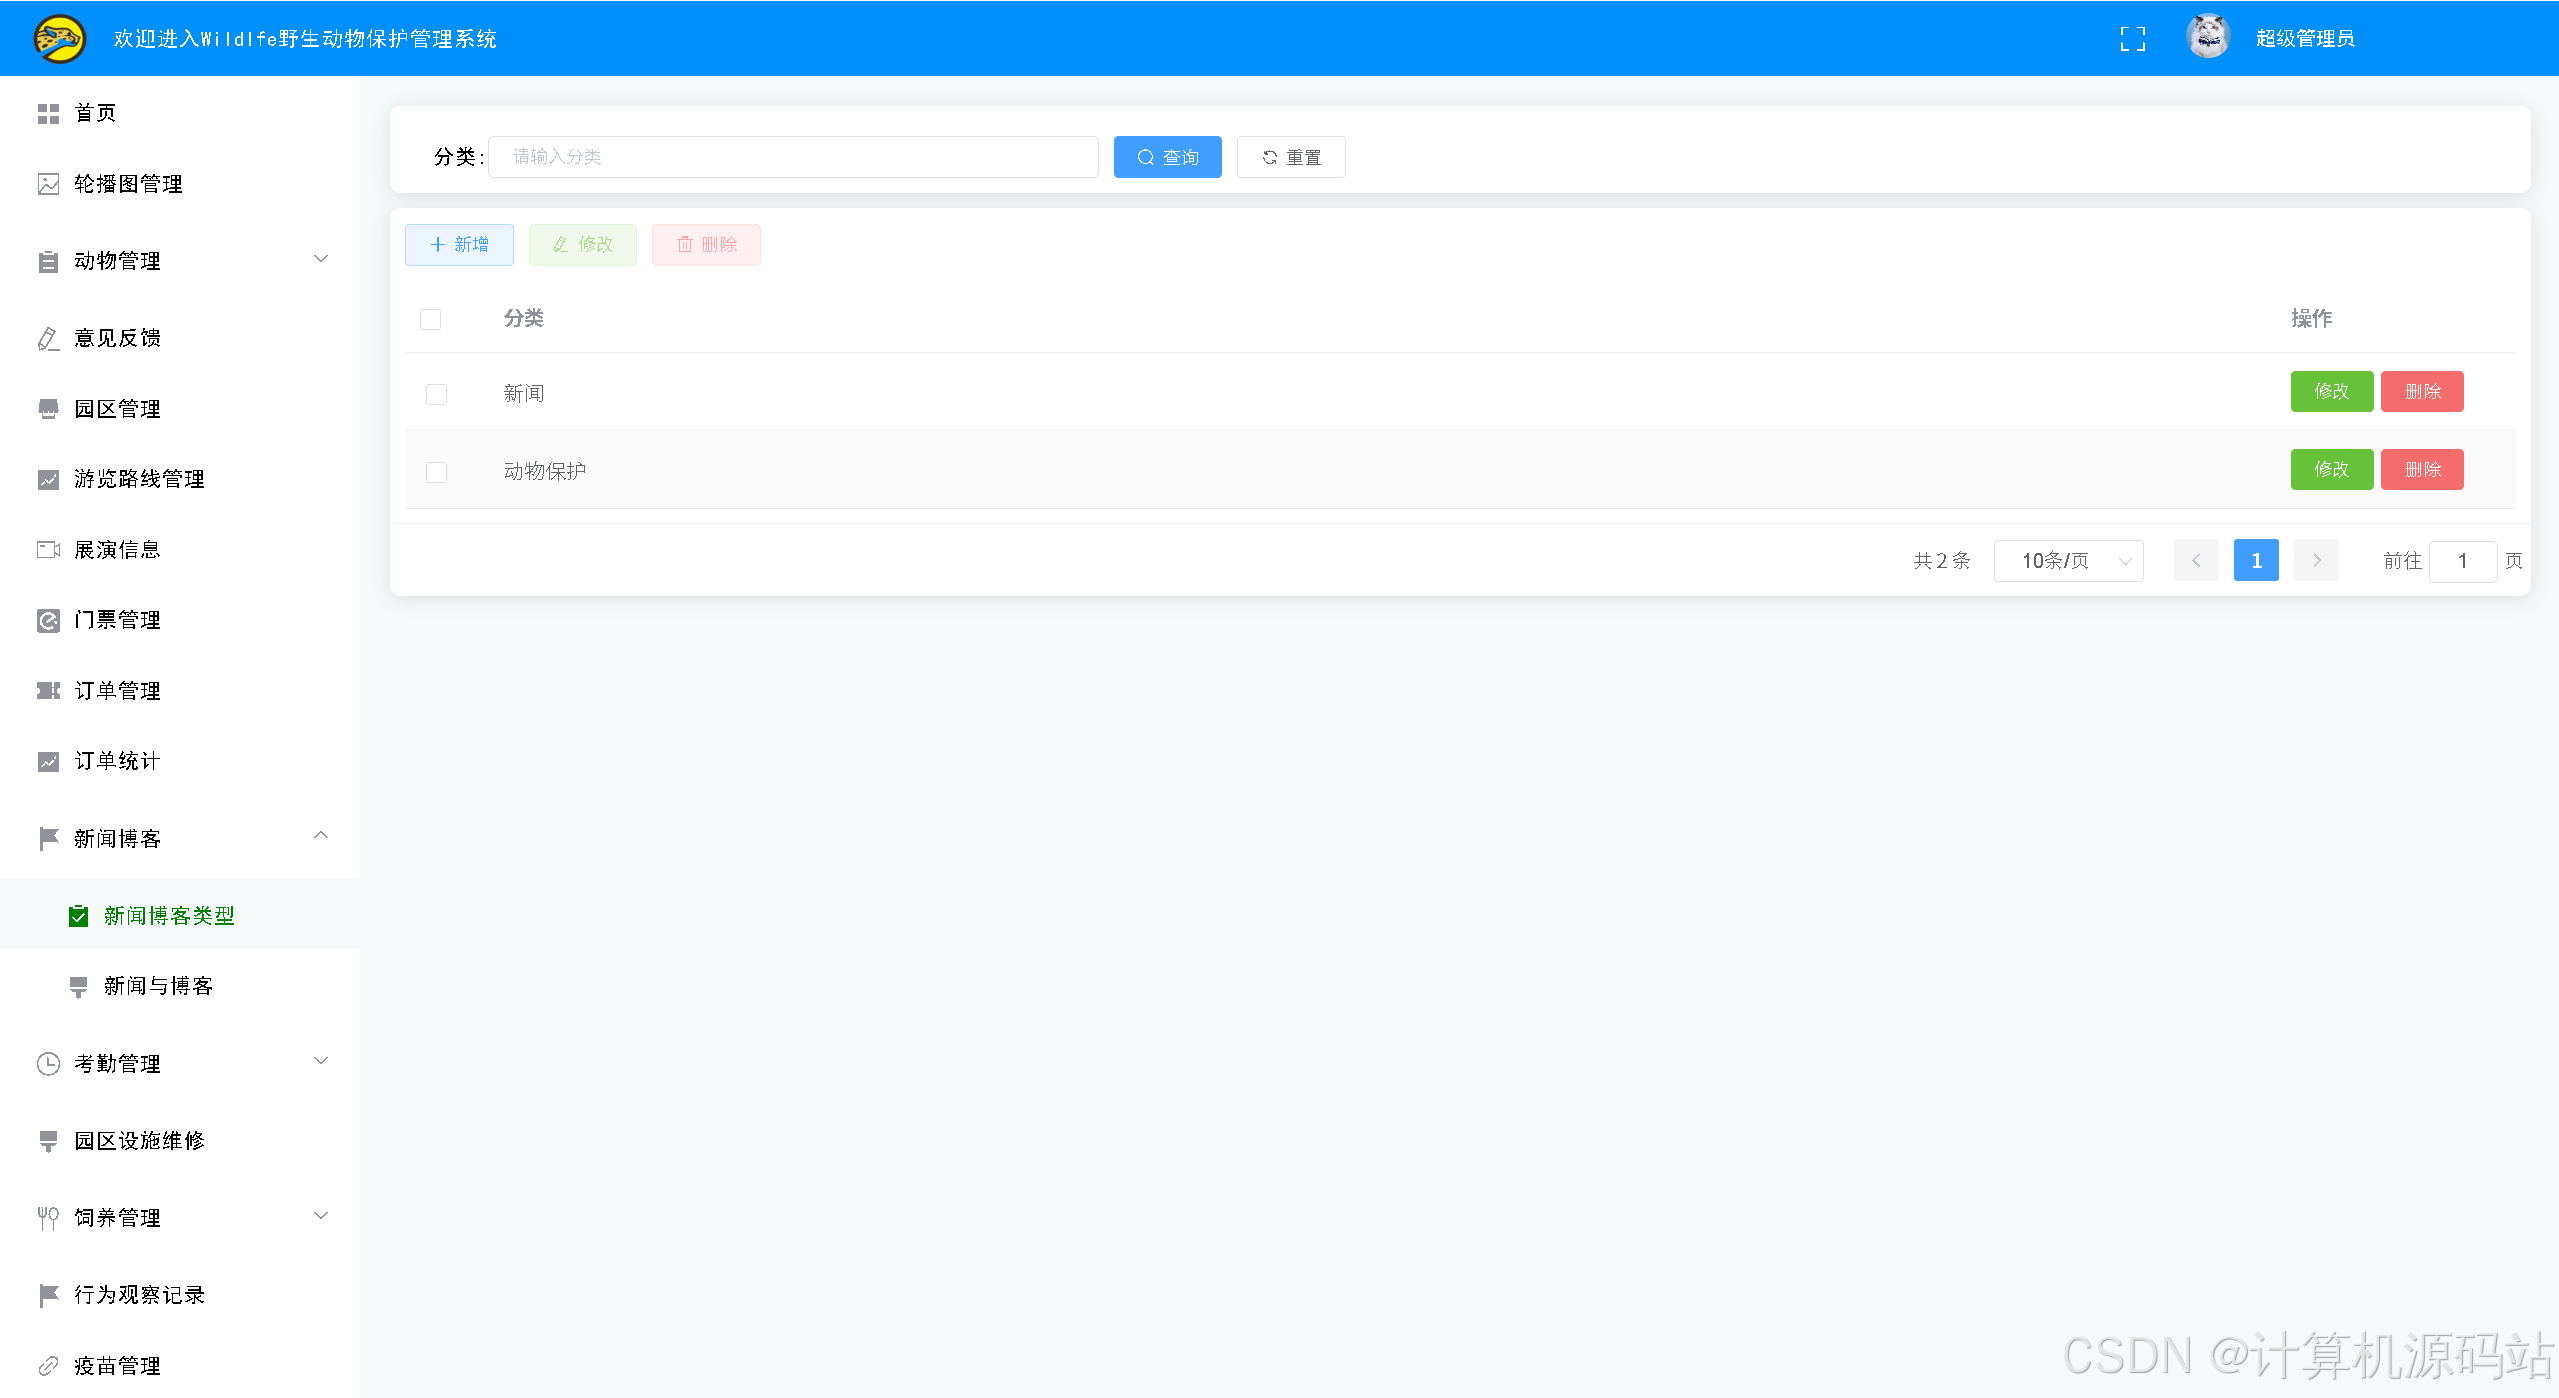Click the toolbar 修改 edit button
This screenshot has height=1398, width=2559.
583,245
